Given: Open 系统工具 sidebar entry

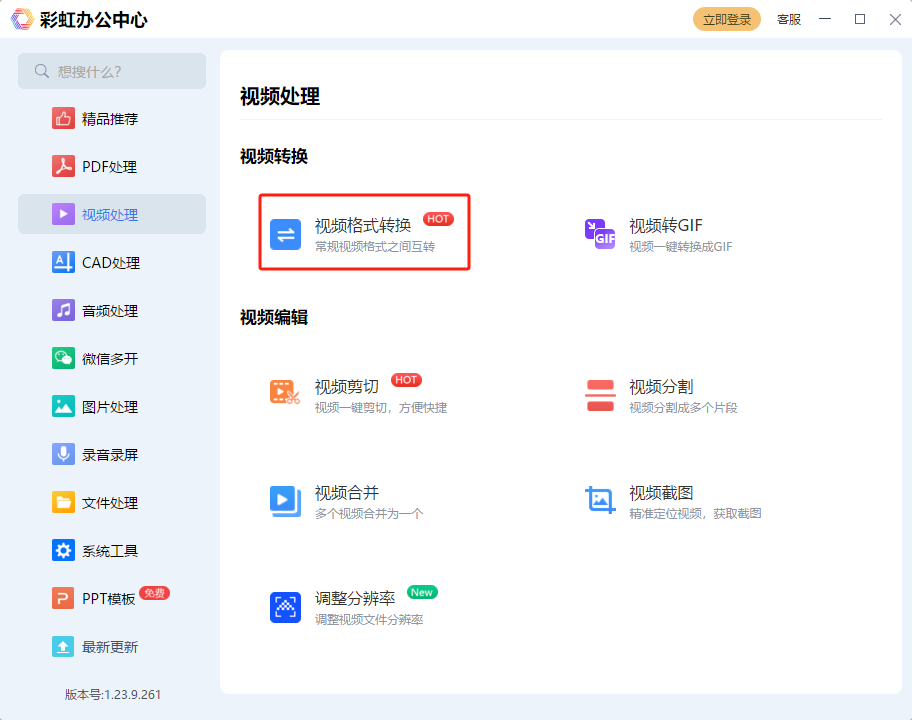Looking at the screenshot, I should pos(112,550).
